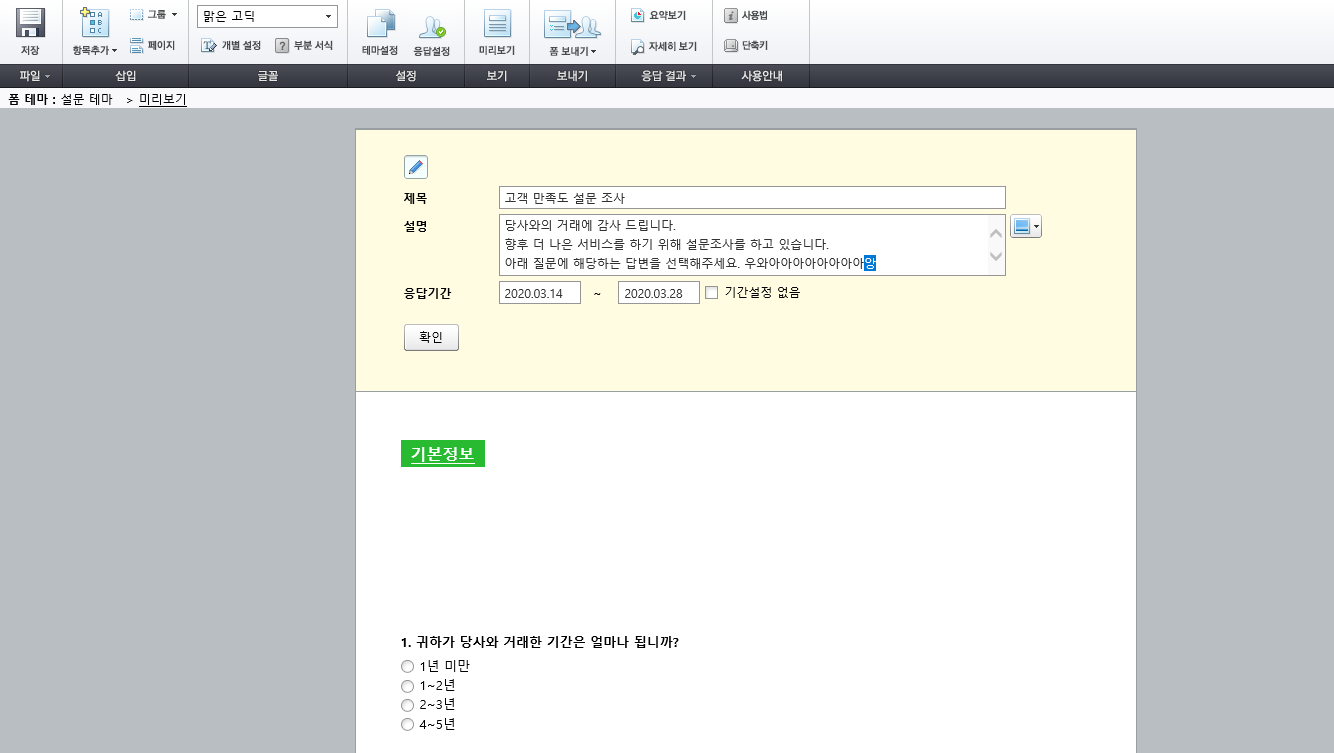Open 요약보기 summary view
The height and width of the screenshot is (753, 1334).
658,15
